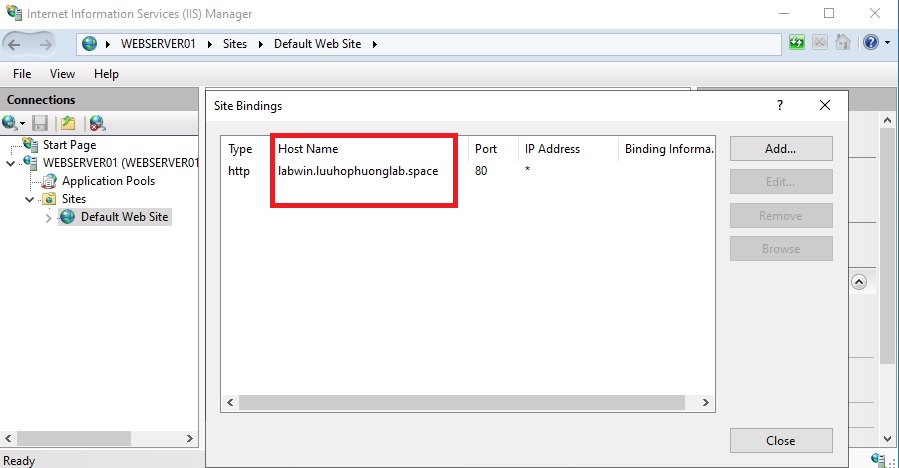Click the bindings list horizontal scrollbar
899x468 pixels.
(x=468, y=402)
